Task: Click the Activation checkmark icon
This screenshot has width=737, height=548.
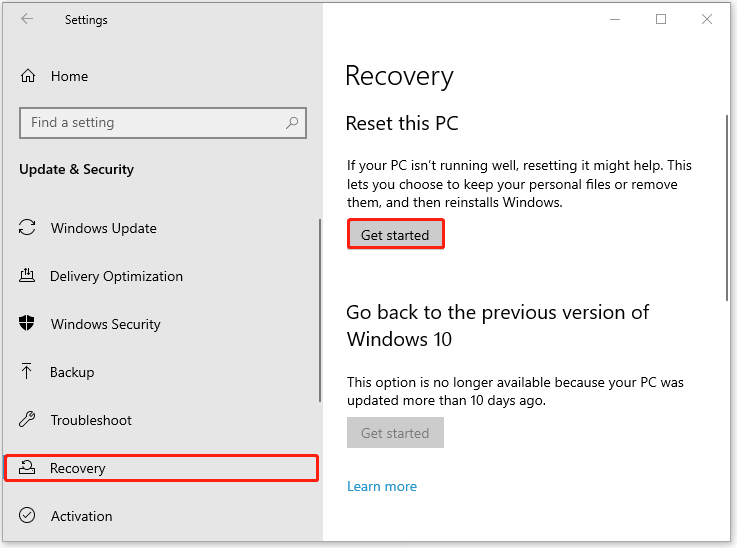Action: (x=27, y=516)
